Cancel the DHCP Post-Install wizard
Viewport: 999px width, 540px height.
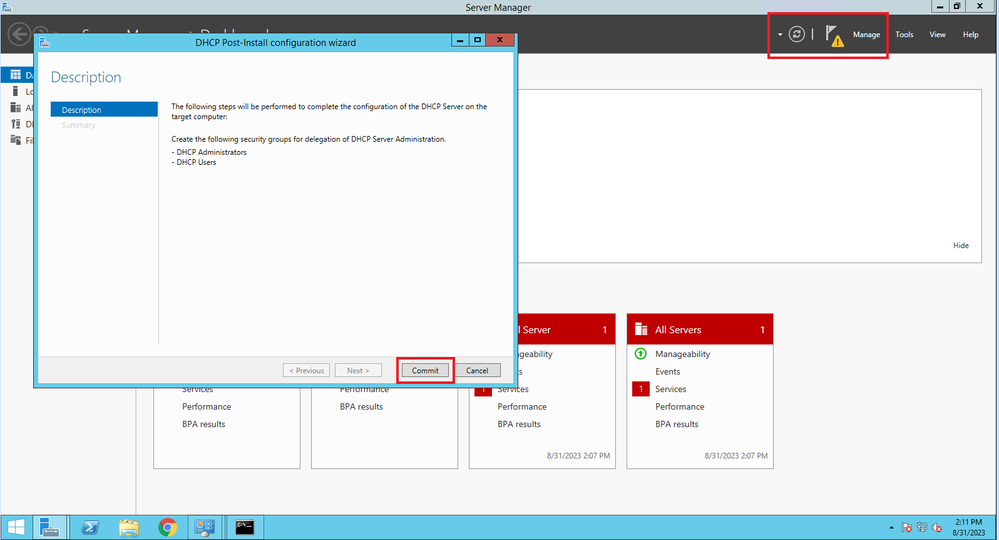click(x=477, y=370)
